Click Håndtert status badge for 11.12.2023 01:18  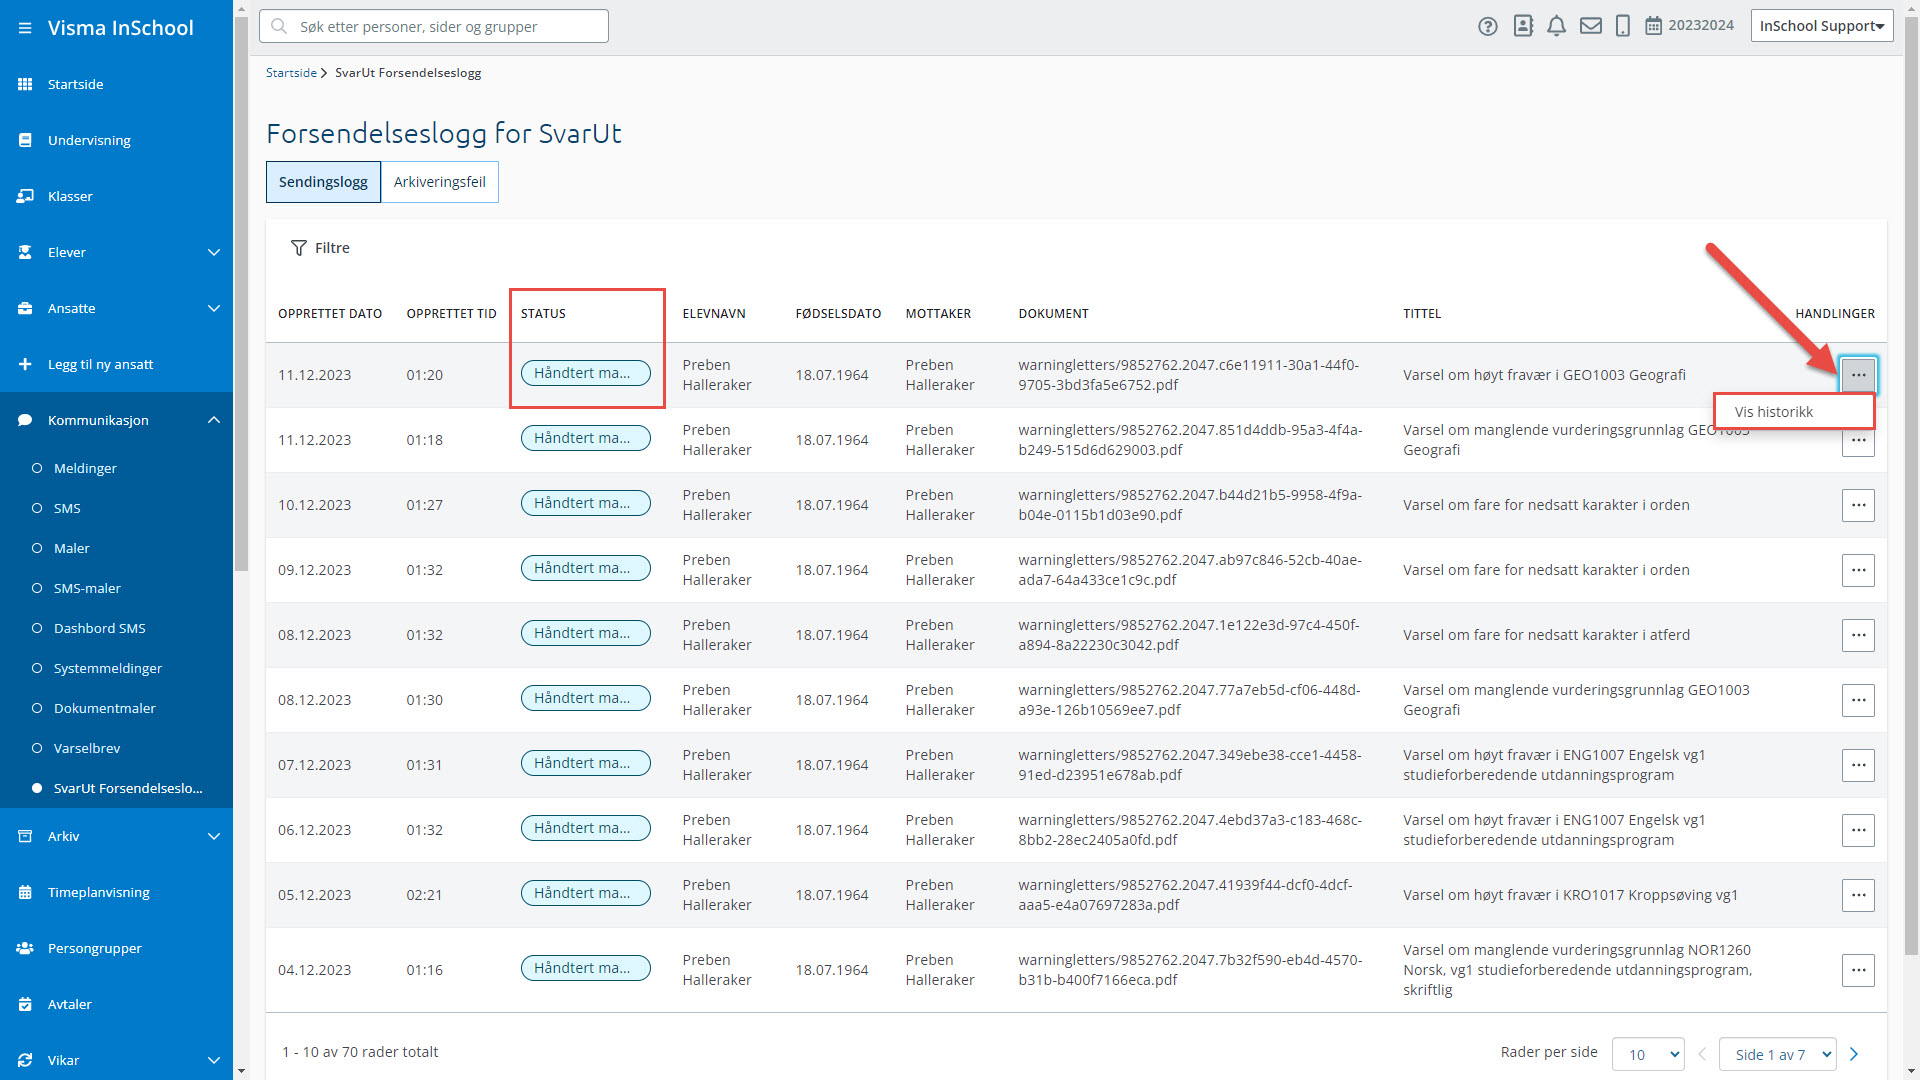pyautogui.click(x=585, y=438)
